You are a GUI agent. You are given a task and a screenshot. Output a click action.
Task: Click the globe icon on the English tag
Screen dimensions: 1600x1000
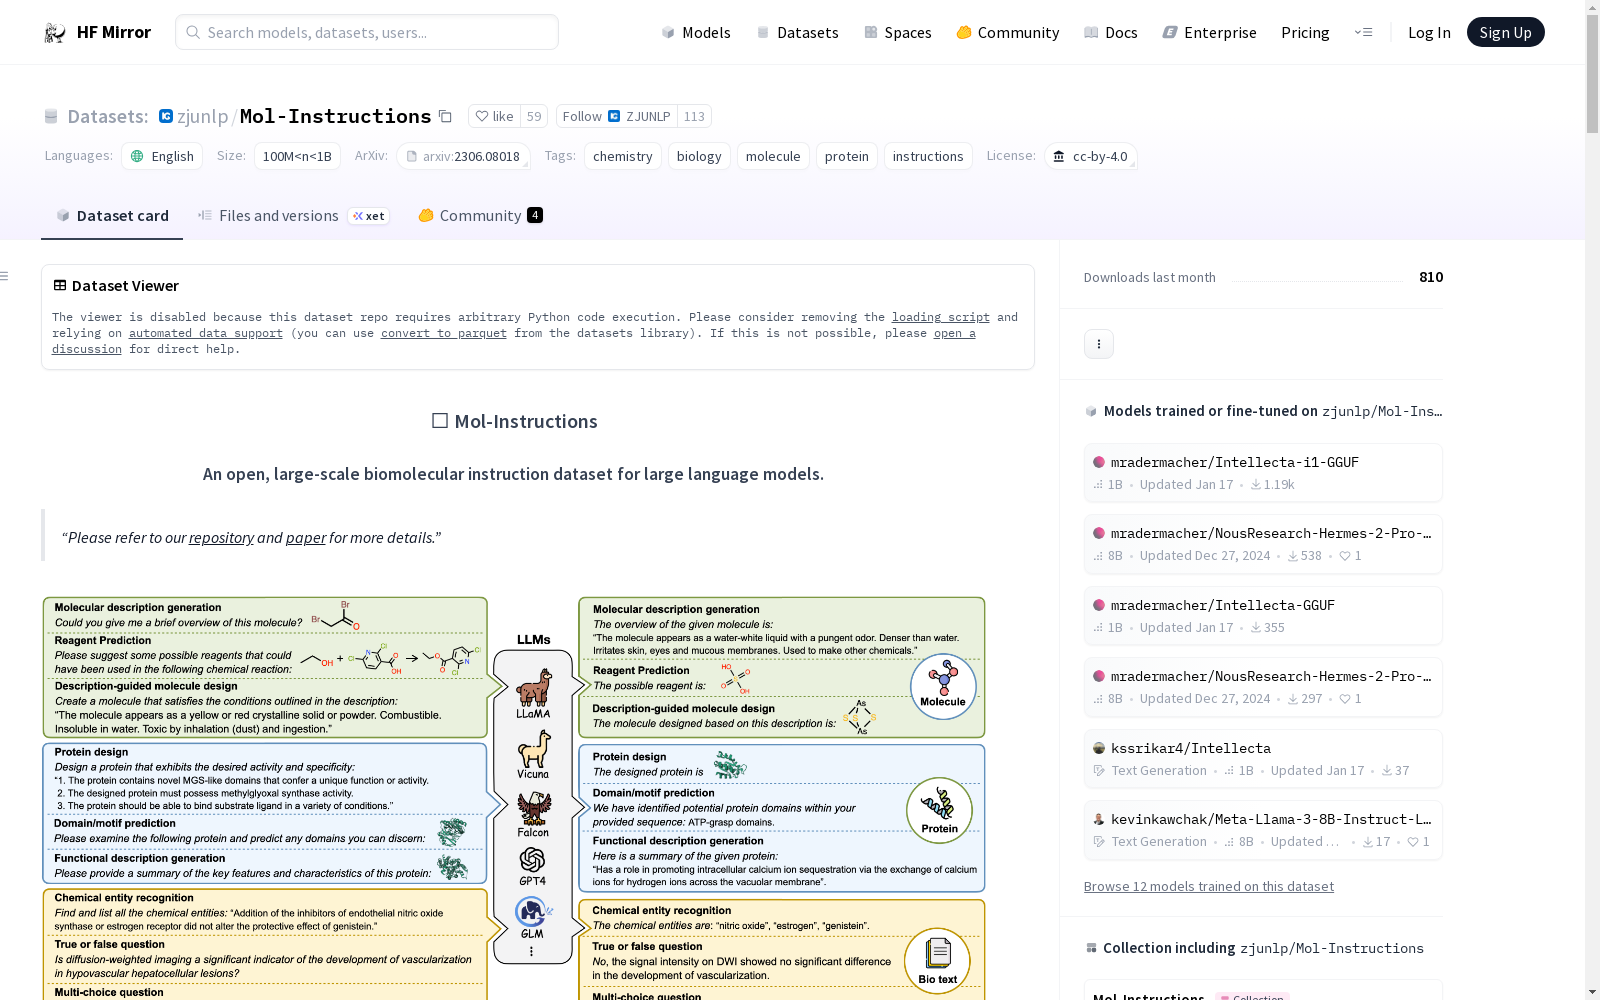tap(137, 156)
